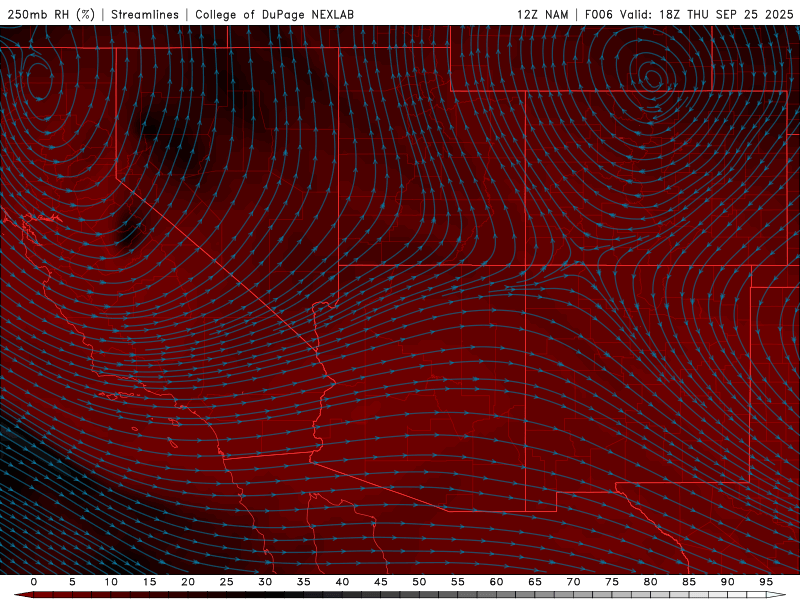Click the "F006" forecast hour label
Image resolution: width=800 pixels, height=600 pixels.
[x=598, y=14]
